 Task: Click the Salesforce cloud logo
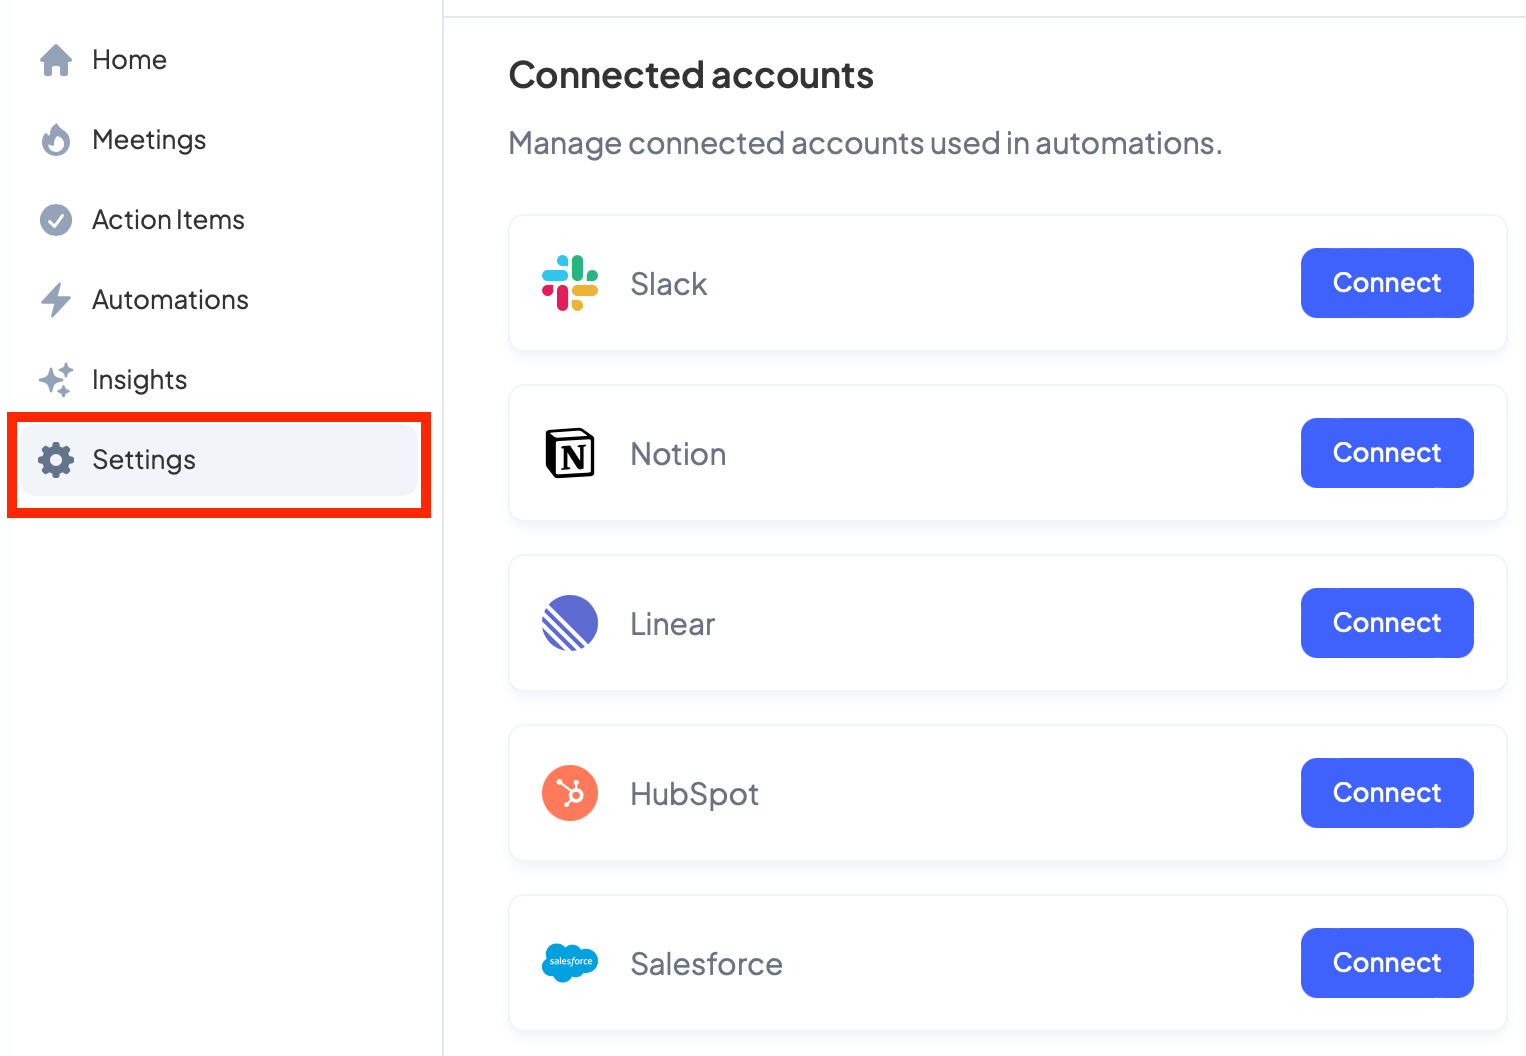coord(570,962)
